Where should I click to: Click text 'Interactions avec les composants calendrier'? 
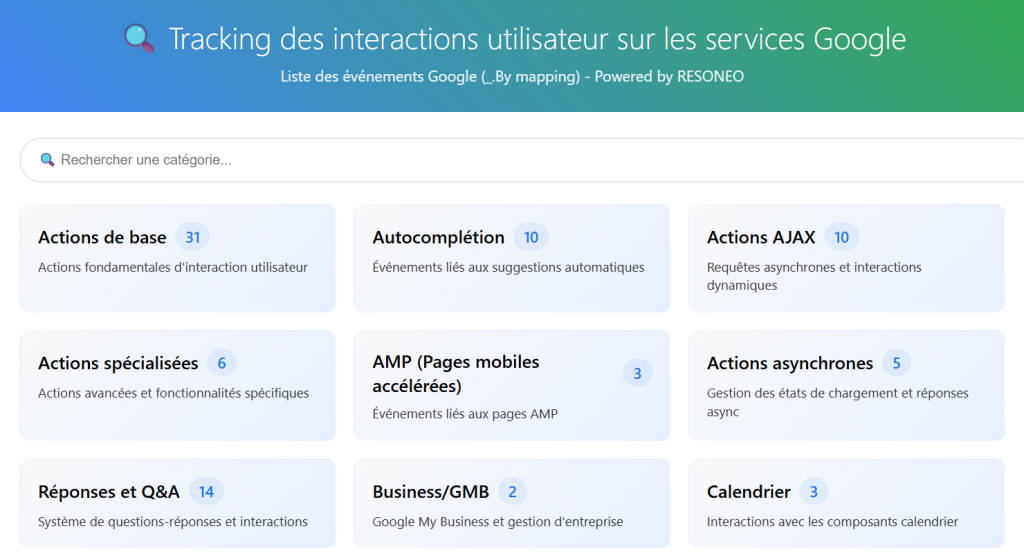[x=833, y=521]
